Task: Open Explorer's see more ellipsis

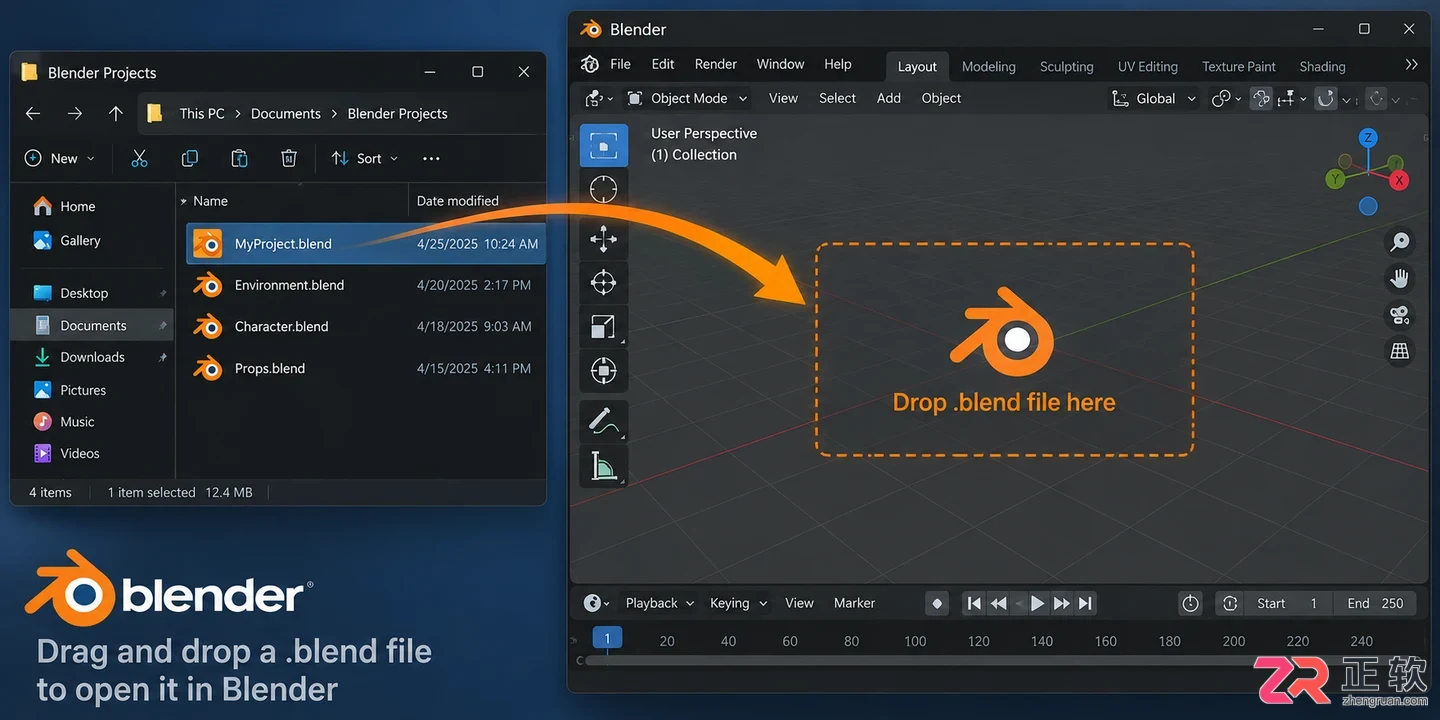Action: coord(431,158)
